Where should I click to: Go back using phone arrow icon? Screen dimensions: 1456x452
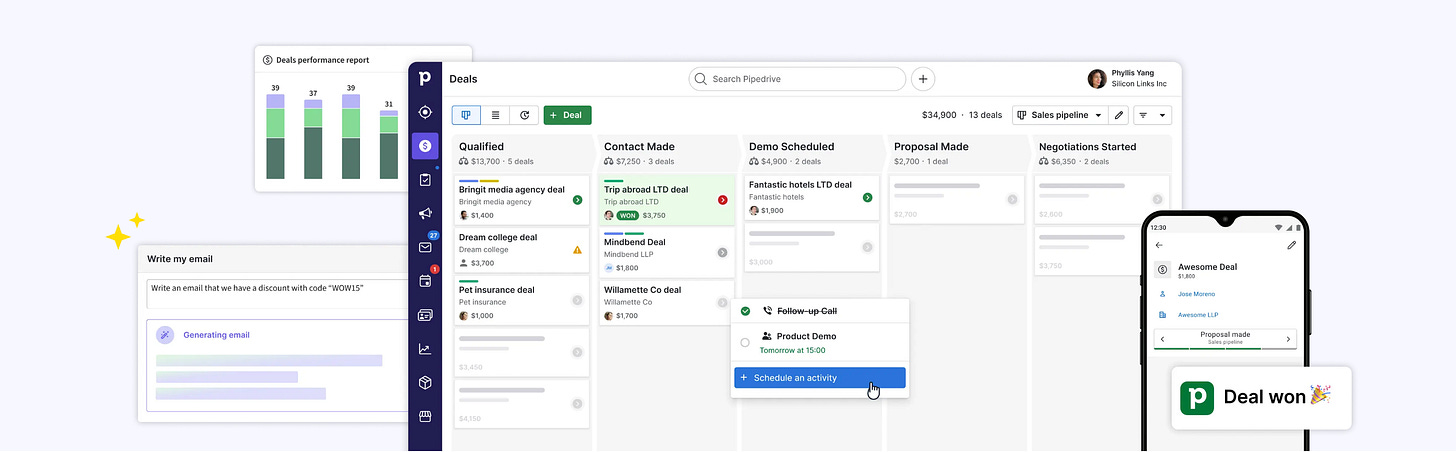(1159, 245)
